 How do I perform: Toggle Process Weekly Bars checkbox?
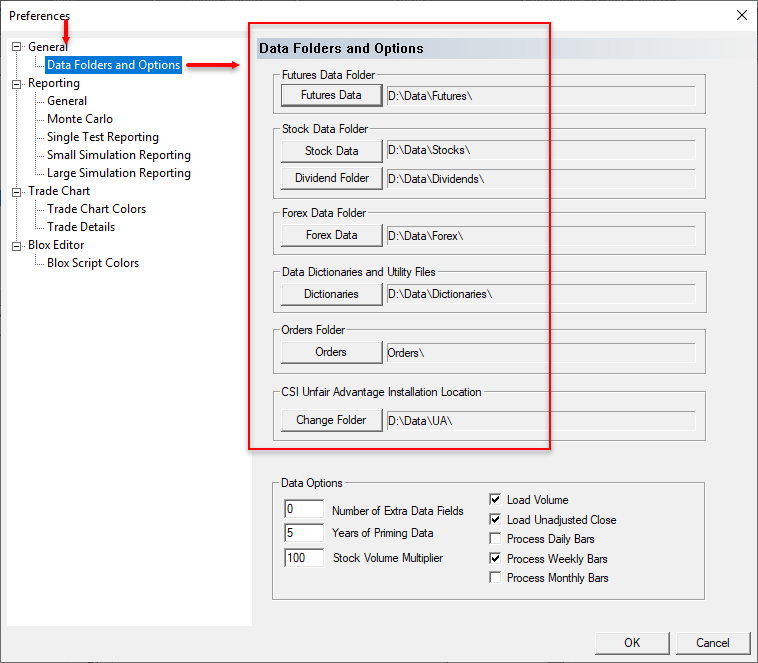(495, 558)
